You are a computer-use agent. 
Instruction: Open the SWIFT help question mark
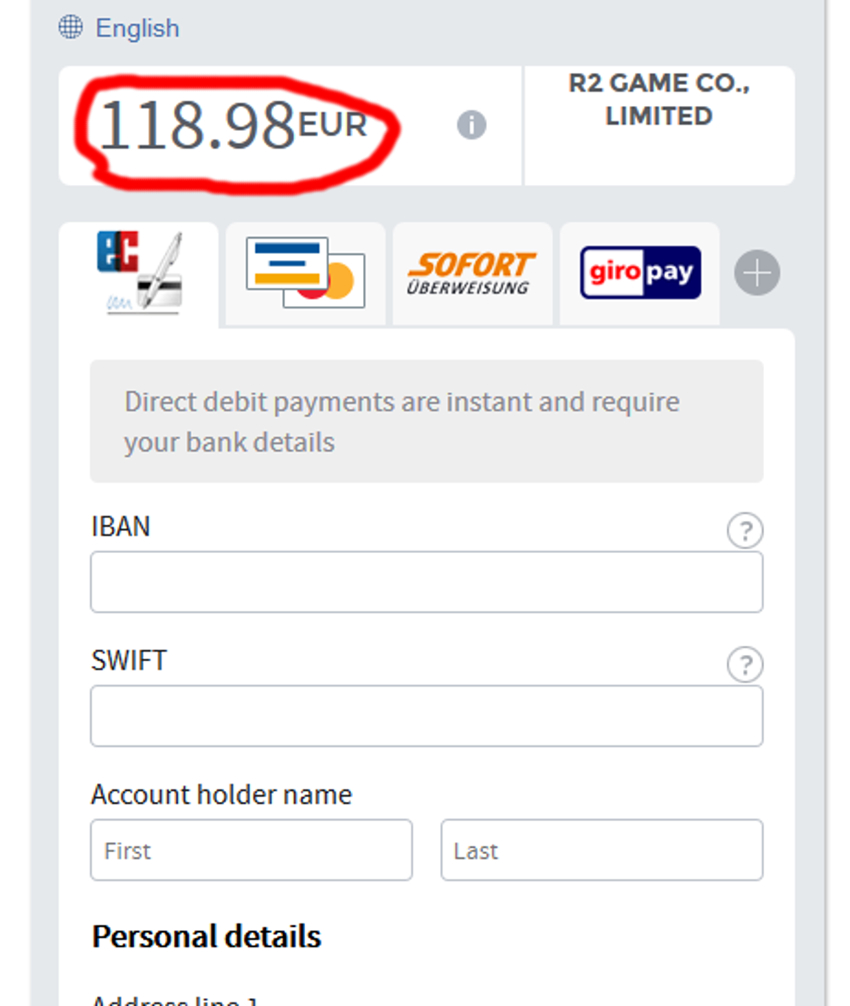tap(744, 664)
